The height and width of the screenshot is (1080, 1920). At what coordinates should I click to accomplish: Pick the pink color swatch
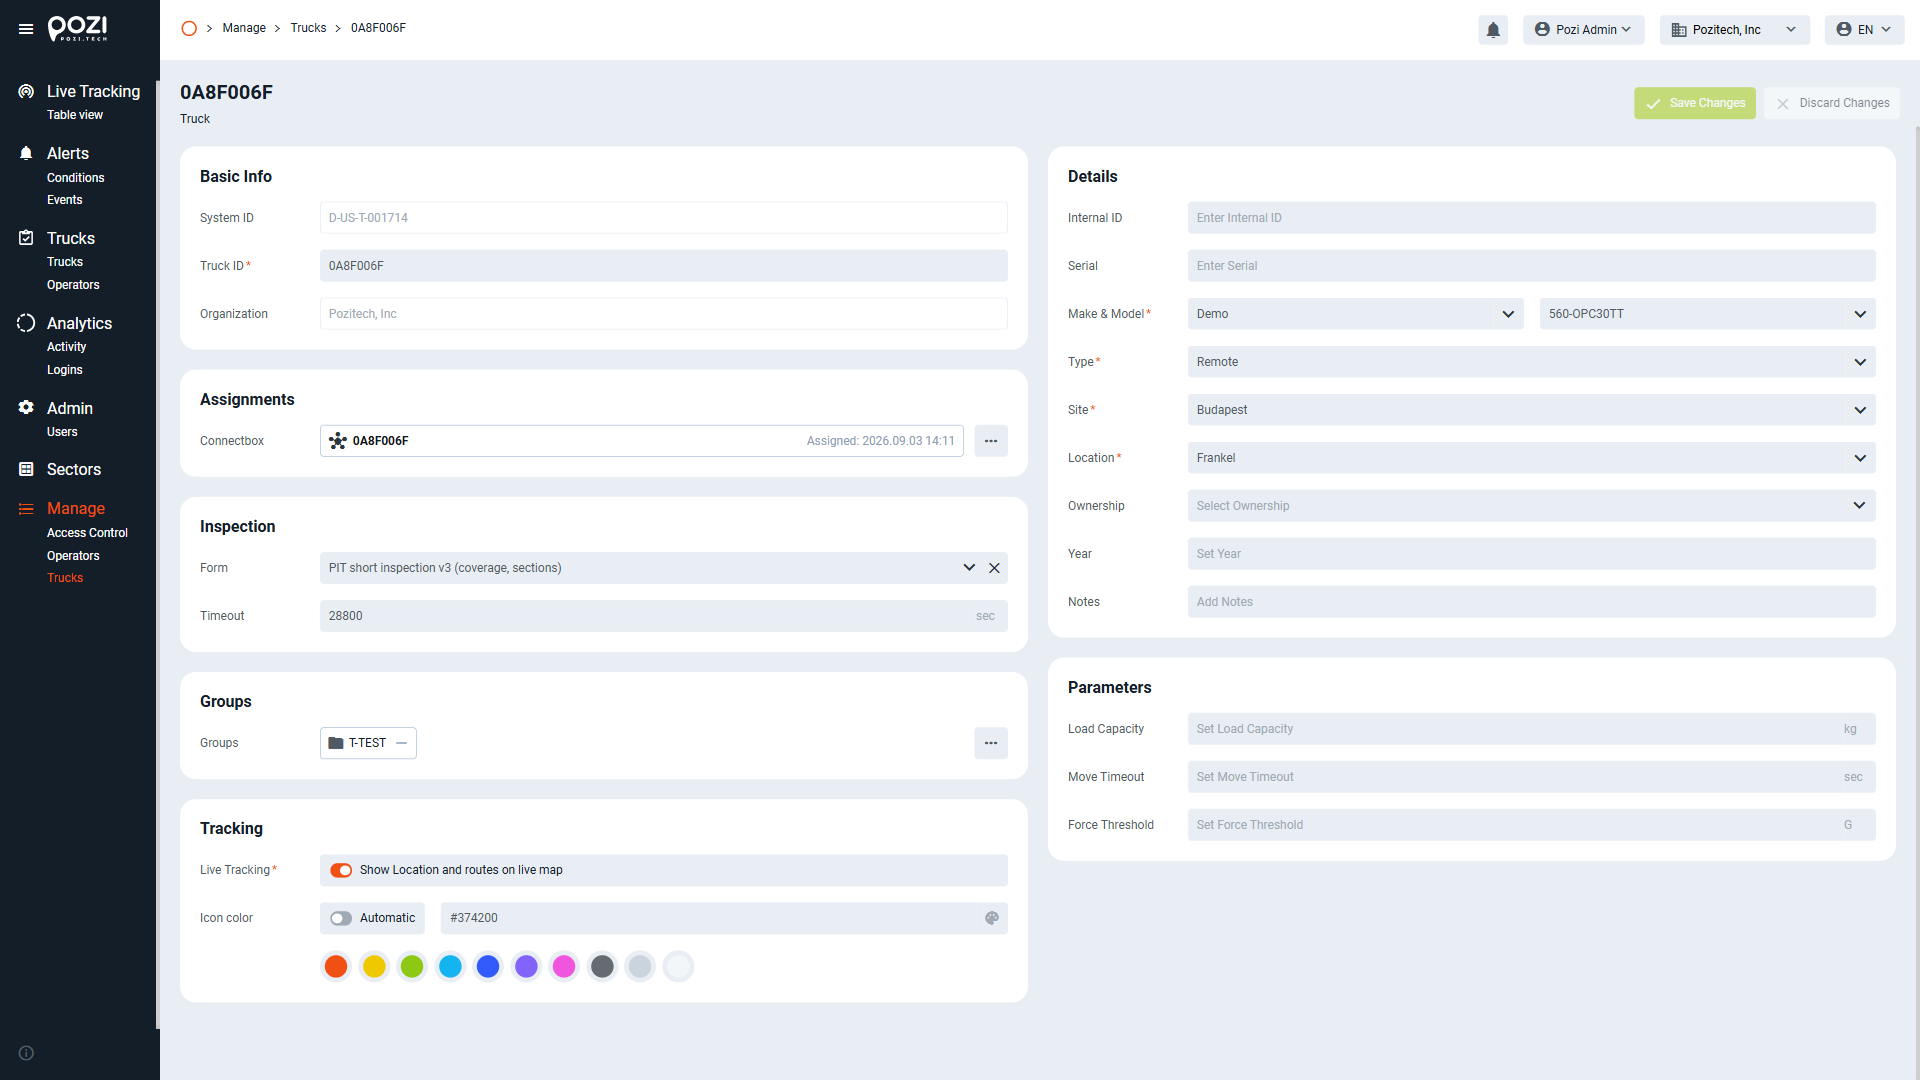[x=564, y=966]
